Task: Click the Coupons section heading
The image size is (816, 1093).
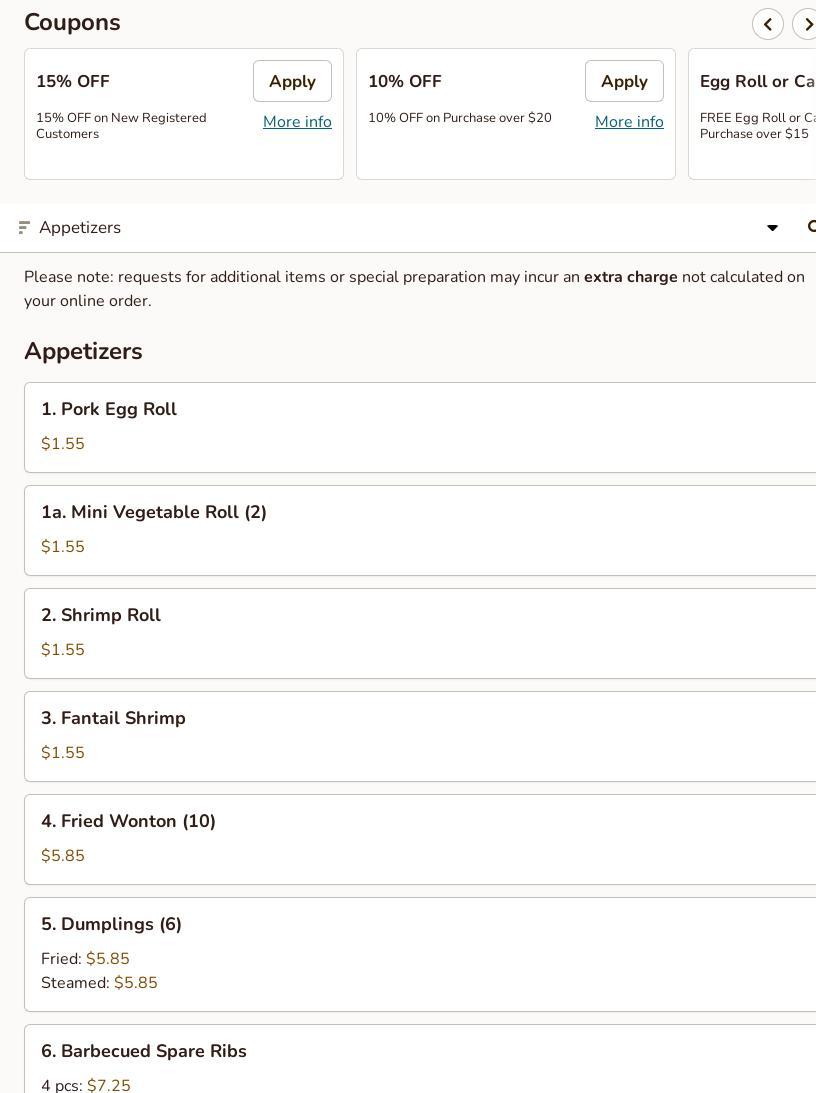Action: (72, 22)
